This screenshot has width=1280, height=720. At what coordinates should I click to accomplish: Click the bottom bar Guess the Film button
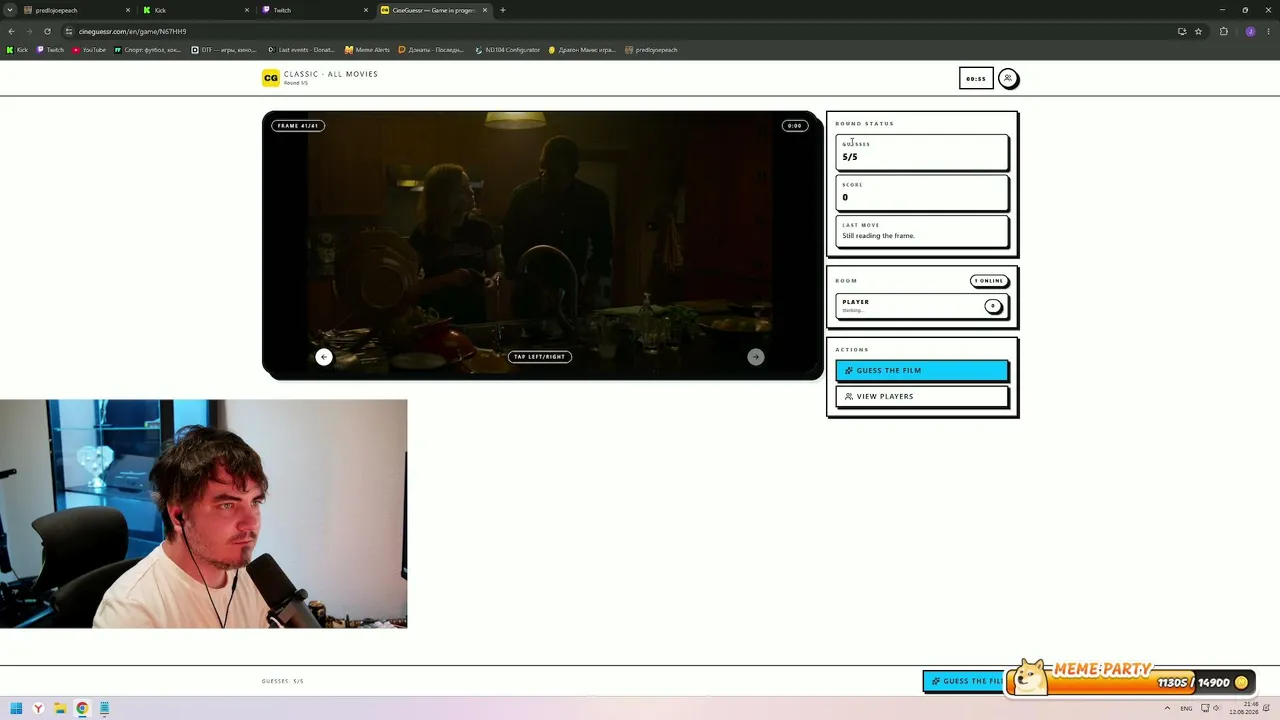point(966,681)
